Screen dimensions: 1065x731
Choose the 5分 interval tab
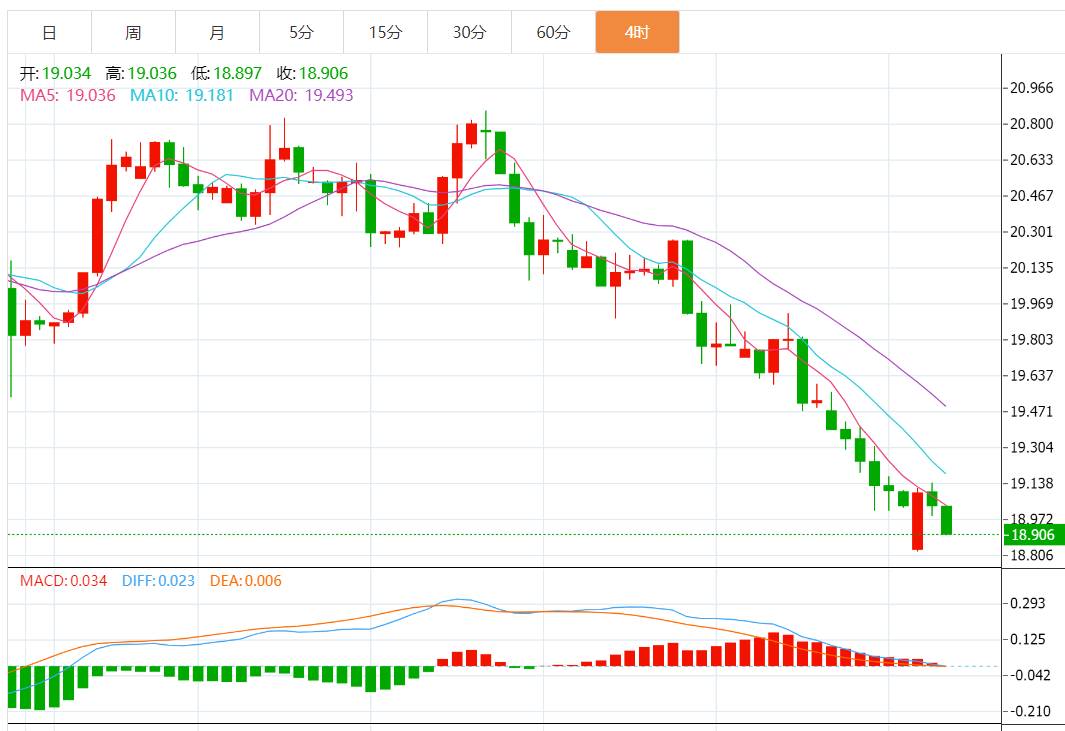coord(302,32)
